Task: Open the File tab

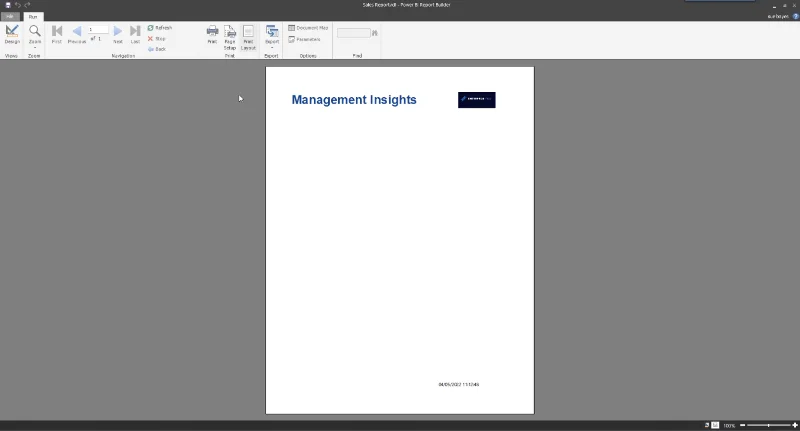Action: coord(10,17)
